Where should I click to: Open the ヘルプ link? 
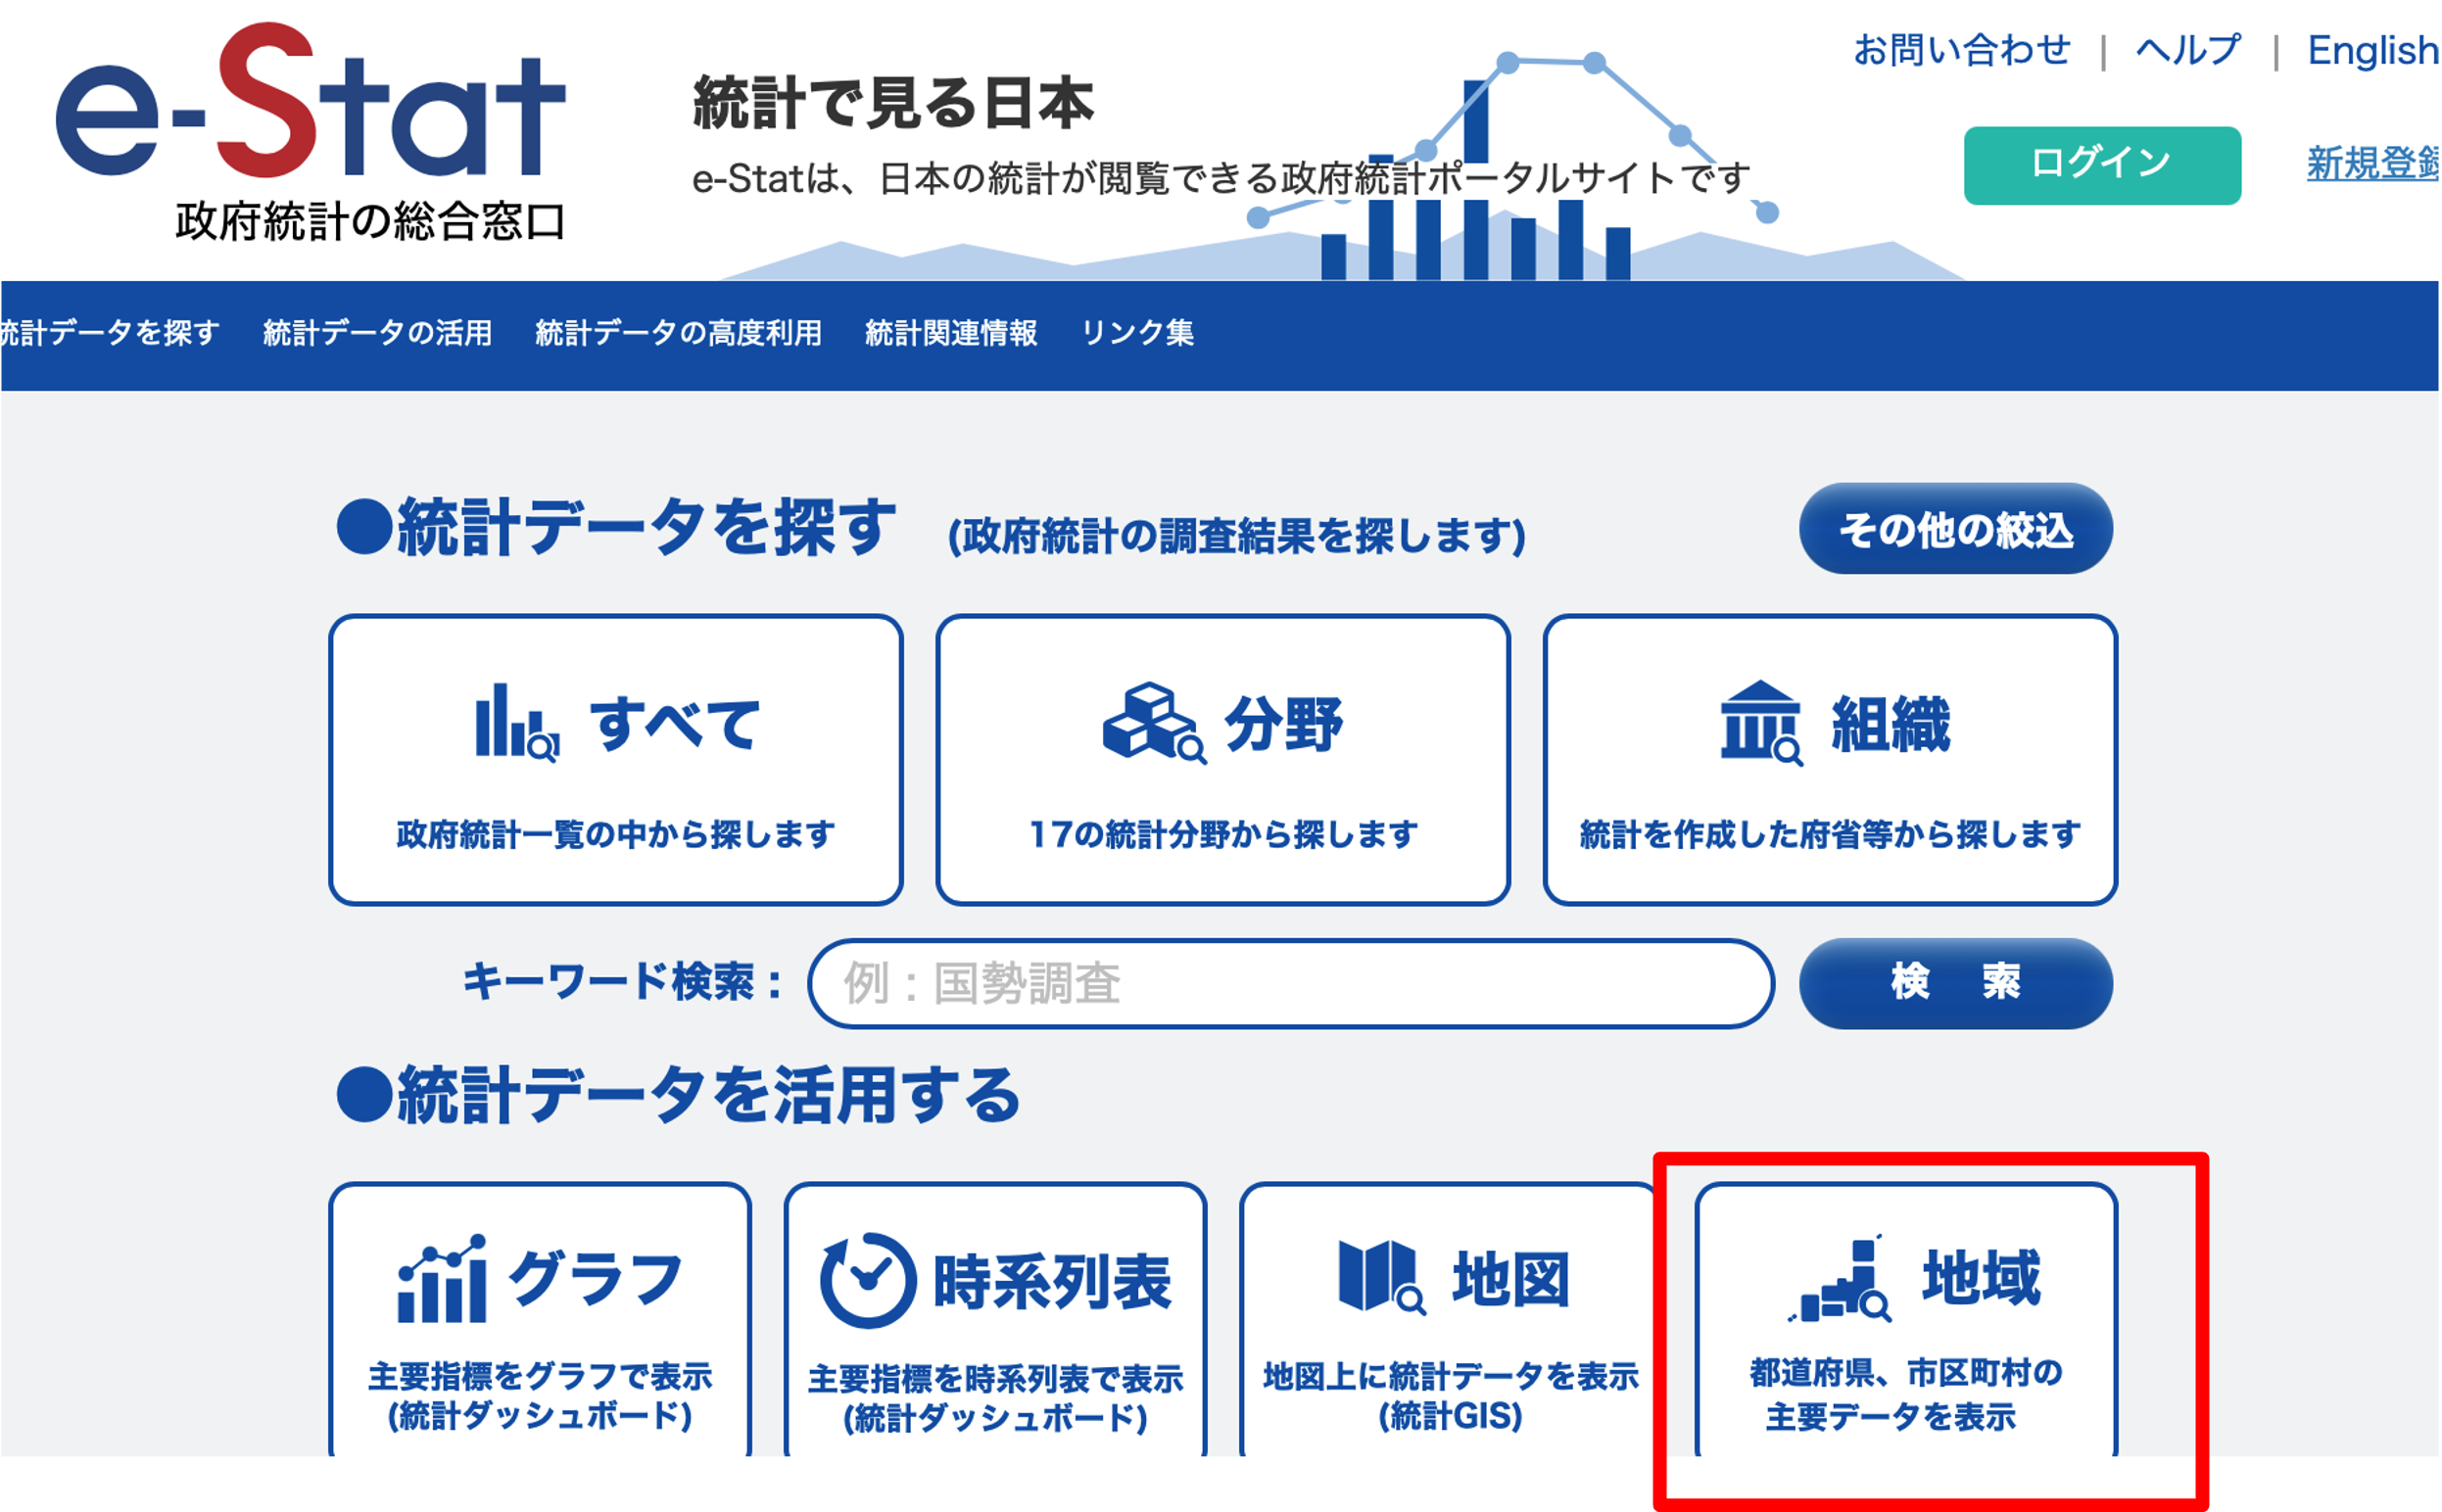click(x=2188, y=50)
